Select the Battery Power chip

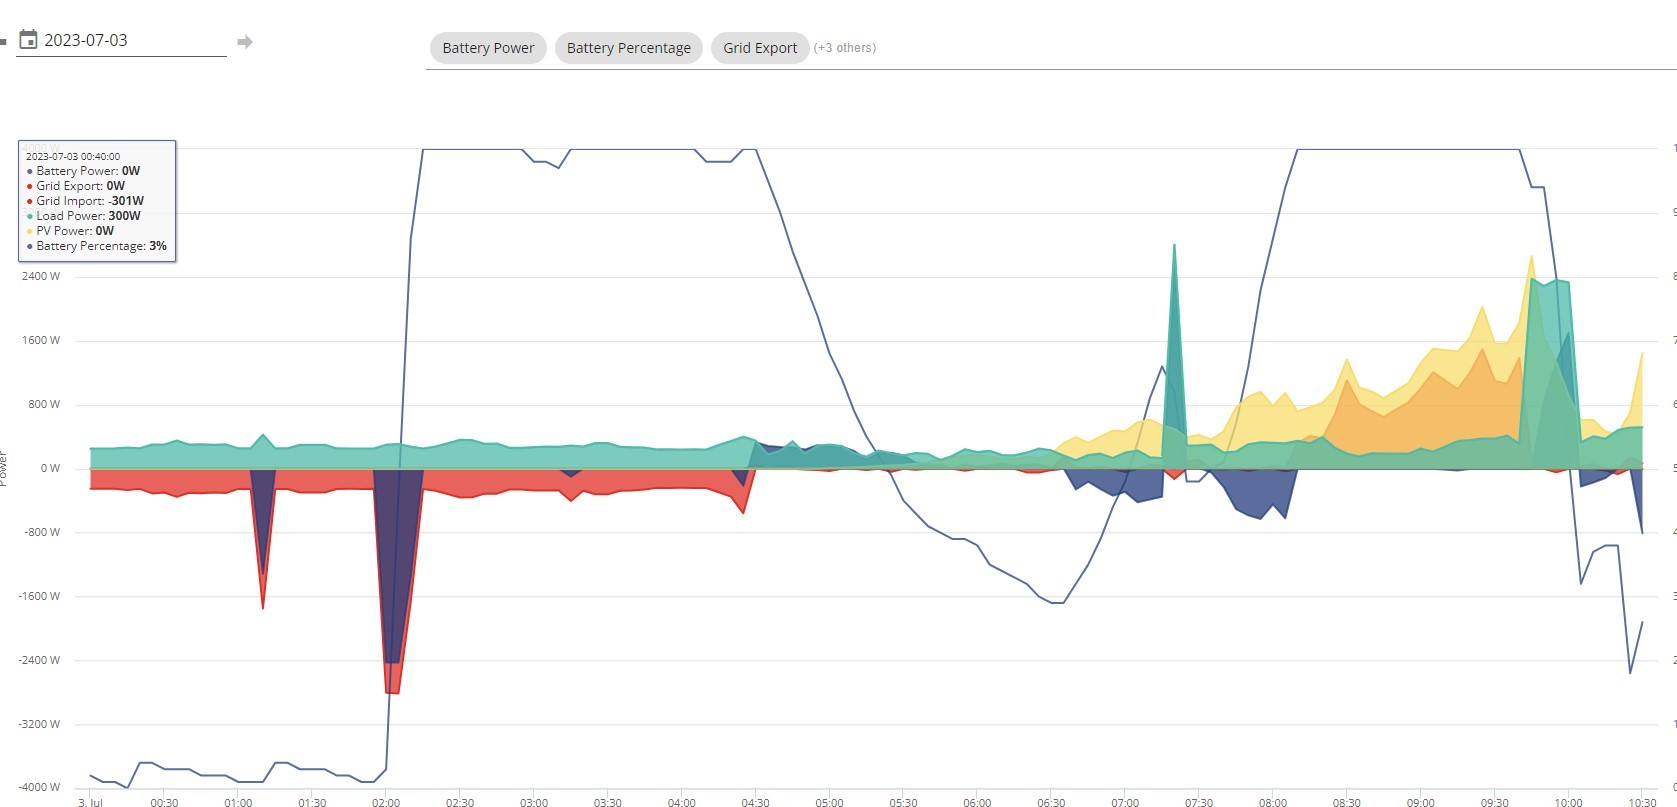click(x=488, y=48)
